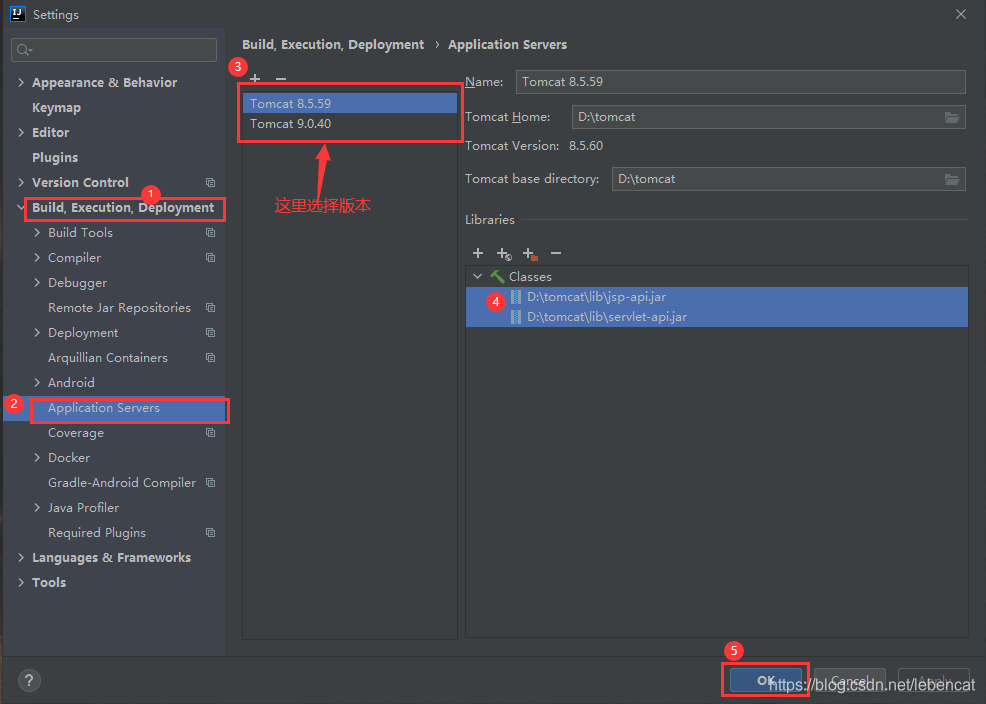Screen dimensions: 986x704
Task: Open Plugins settings page
Action: coord(55,158)
